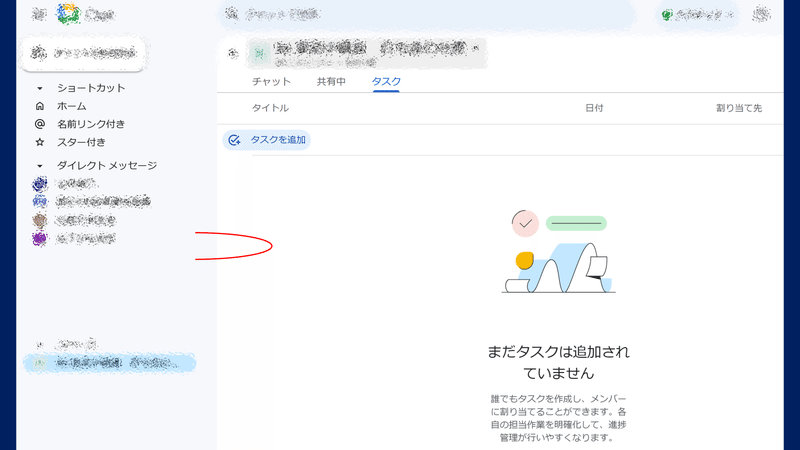800x450 pixels.
Task: Collapse the ショートカット section arrow
Action: (x=40, y=88)
